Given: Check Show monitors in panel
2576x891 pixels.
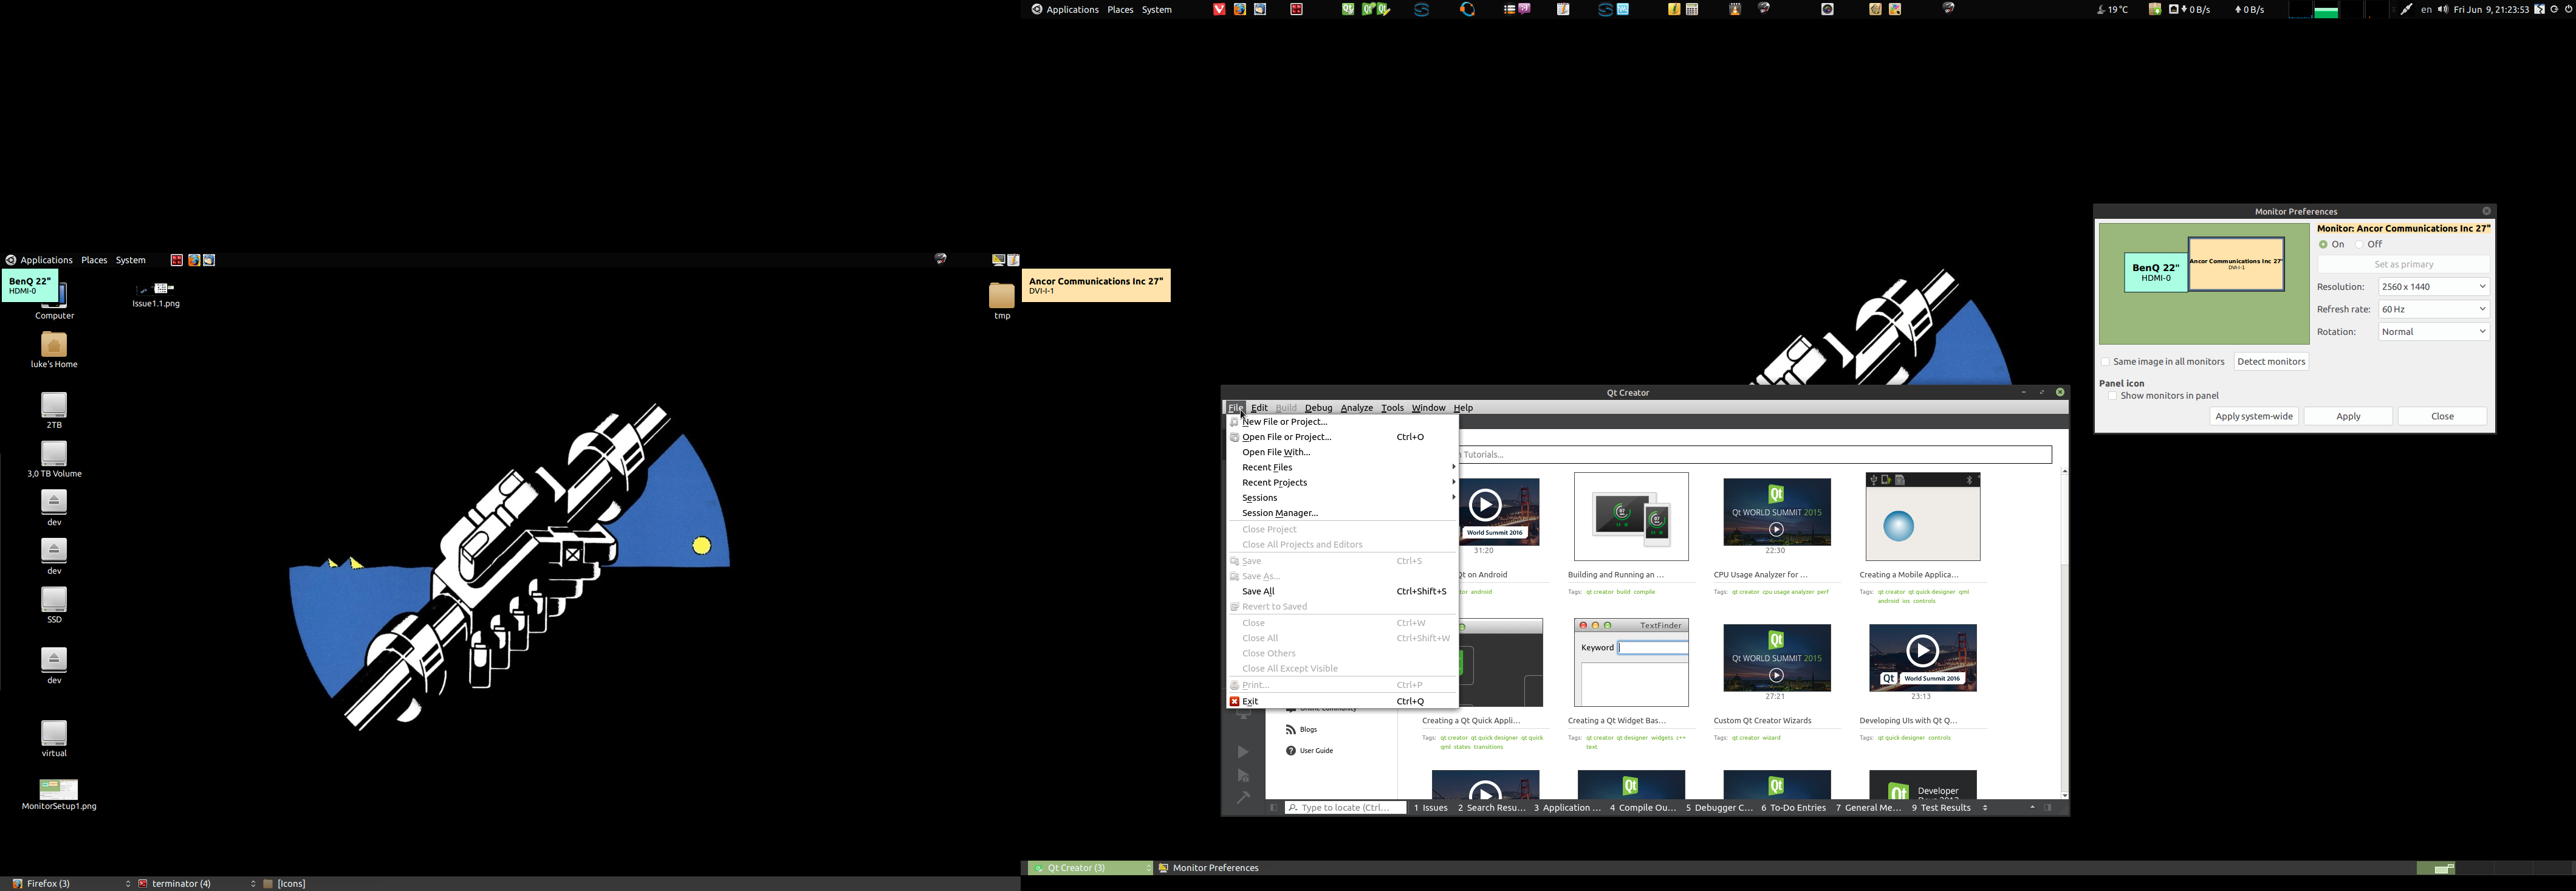Looking at the screenshot, I should point(2112,396).
